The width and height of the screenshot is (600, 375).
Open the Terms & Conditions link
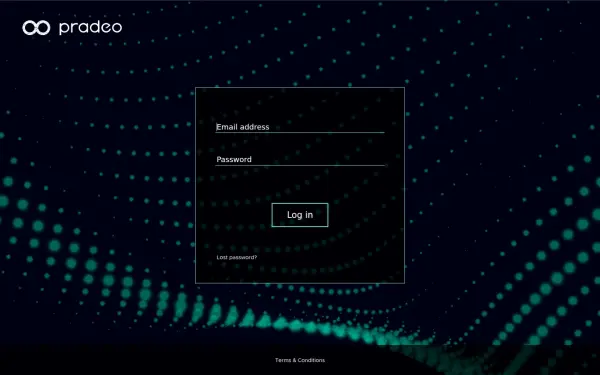[300, 360]
